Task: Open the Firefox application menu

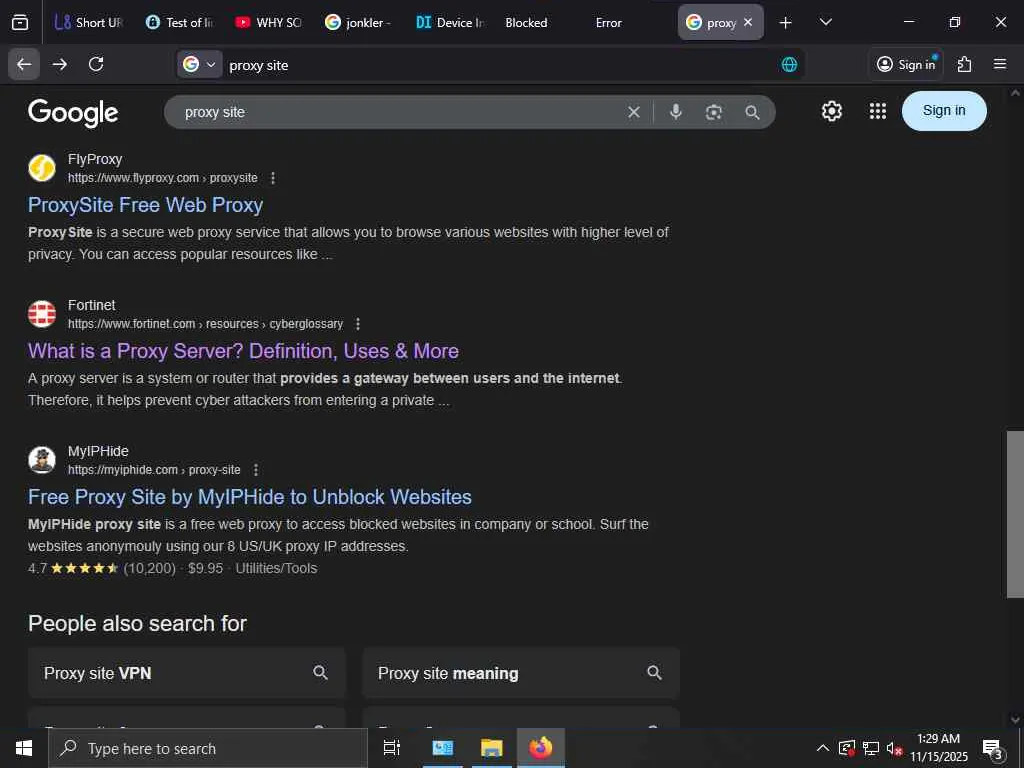Action: pyautogui.click(x=999, y=64)
